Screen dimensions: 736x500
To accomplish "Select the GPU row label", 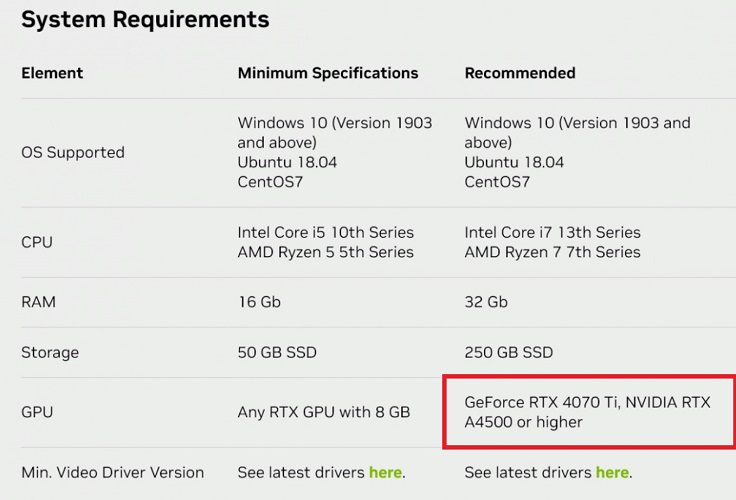I will tap(37, 412).
